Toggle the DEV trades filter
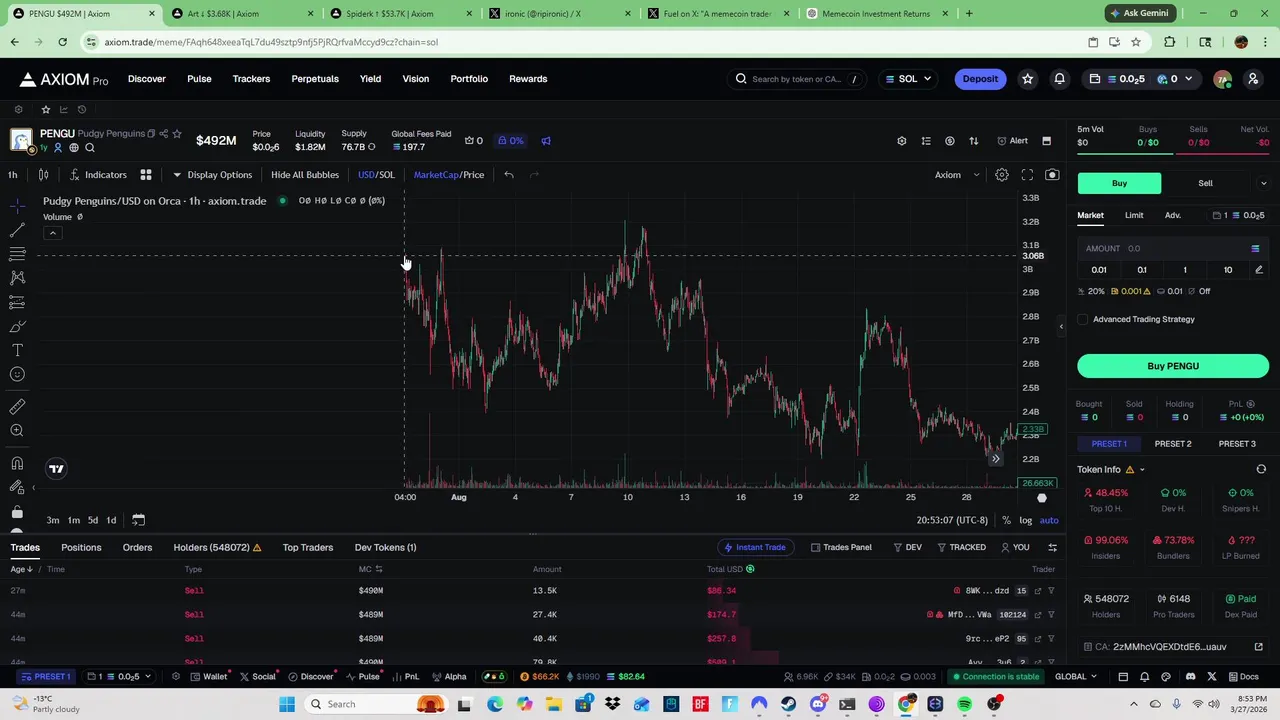Image resolution: width=1280 pixels, height=720 pixels. (x=907, y=547)
